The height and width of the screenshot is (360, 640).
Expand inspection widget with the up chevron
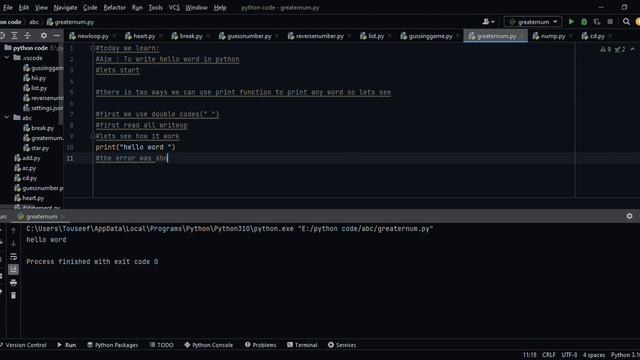(633, 49)
